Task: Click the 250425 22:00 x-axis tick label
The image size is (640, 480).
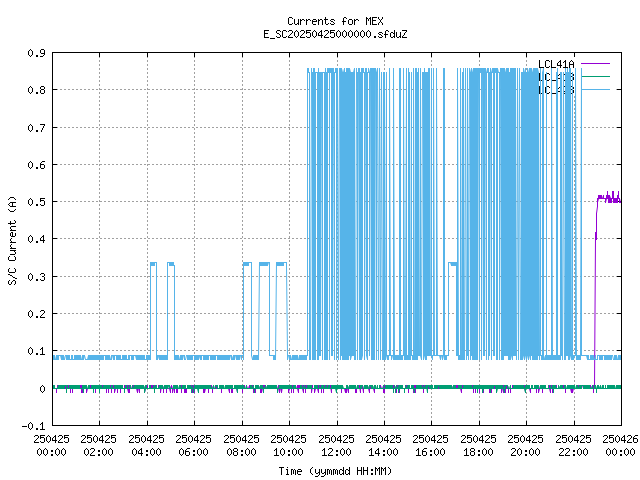Action: [573, 445]
